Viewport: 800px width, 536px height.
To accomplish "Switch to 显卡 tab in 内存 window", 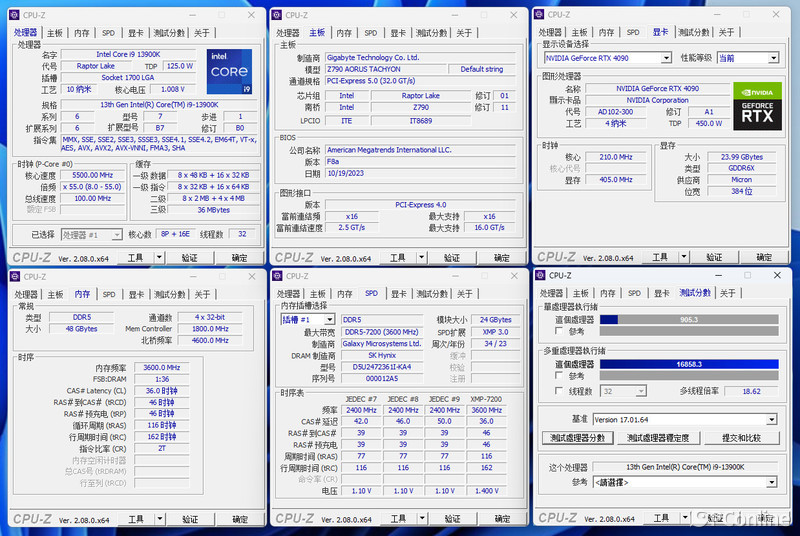I will point(136,295).
